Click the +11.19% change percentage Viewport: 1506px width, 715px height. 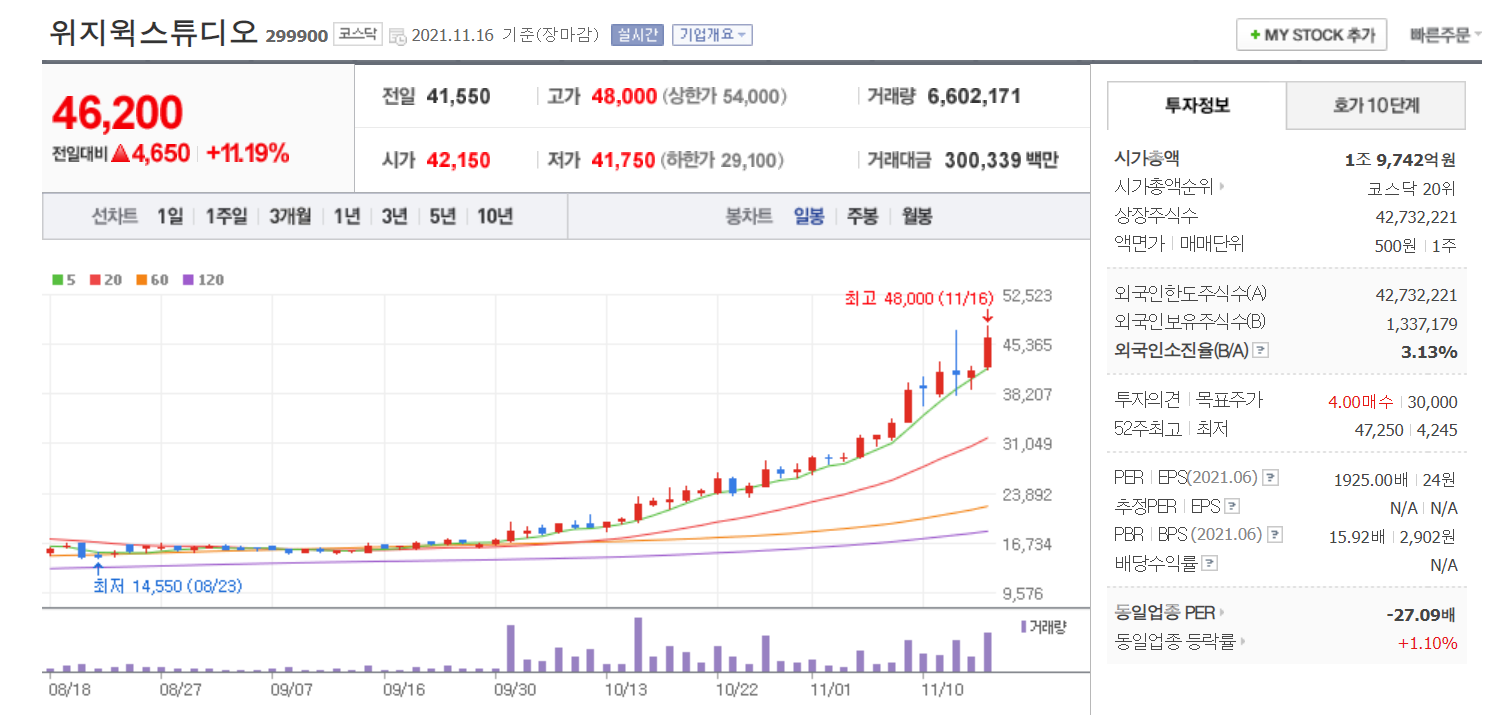pyautogui.click(x=248, y=154)
